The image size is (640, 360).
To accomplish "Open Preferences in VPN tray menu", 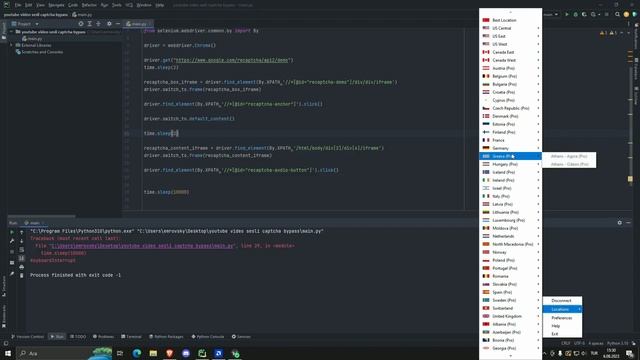I will [562, 318].
